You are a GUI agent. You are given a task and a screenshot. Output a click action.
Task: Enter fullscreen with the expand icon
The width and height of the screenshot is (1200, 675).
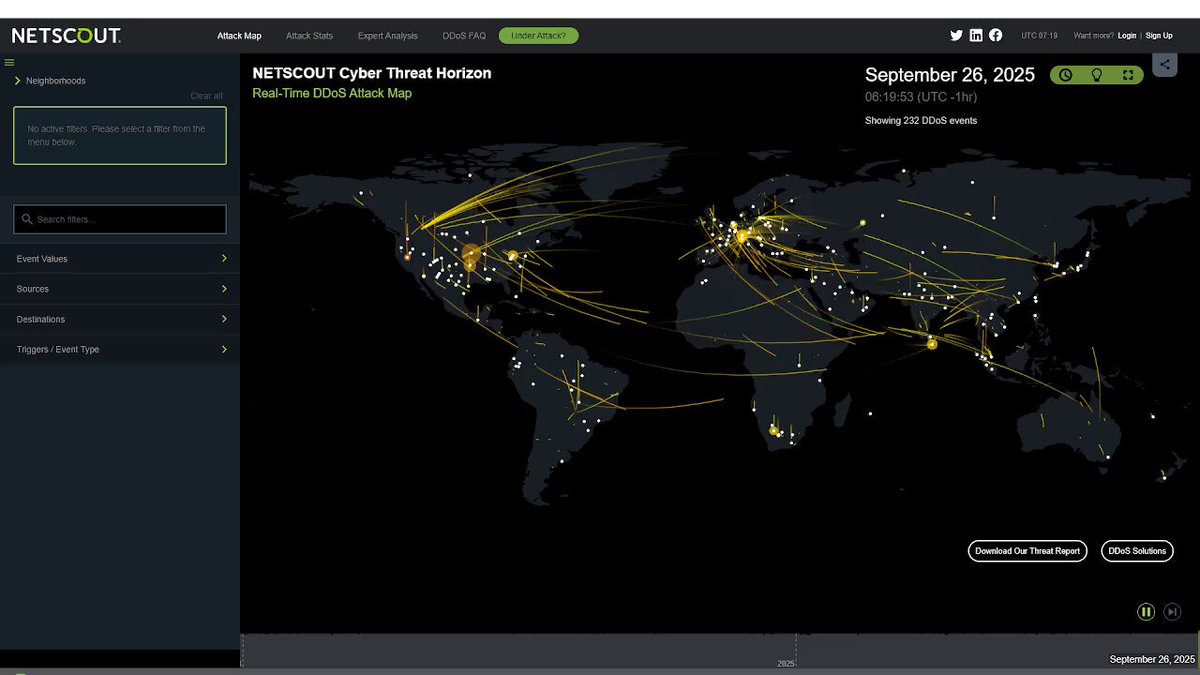1128,75
